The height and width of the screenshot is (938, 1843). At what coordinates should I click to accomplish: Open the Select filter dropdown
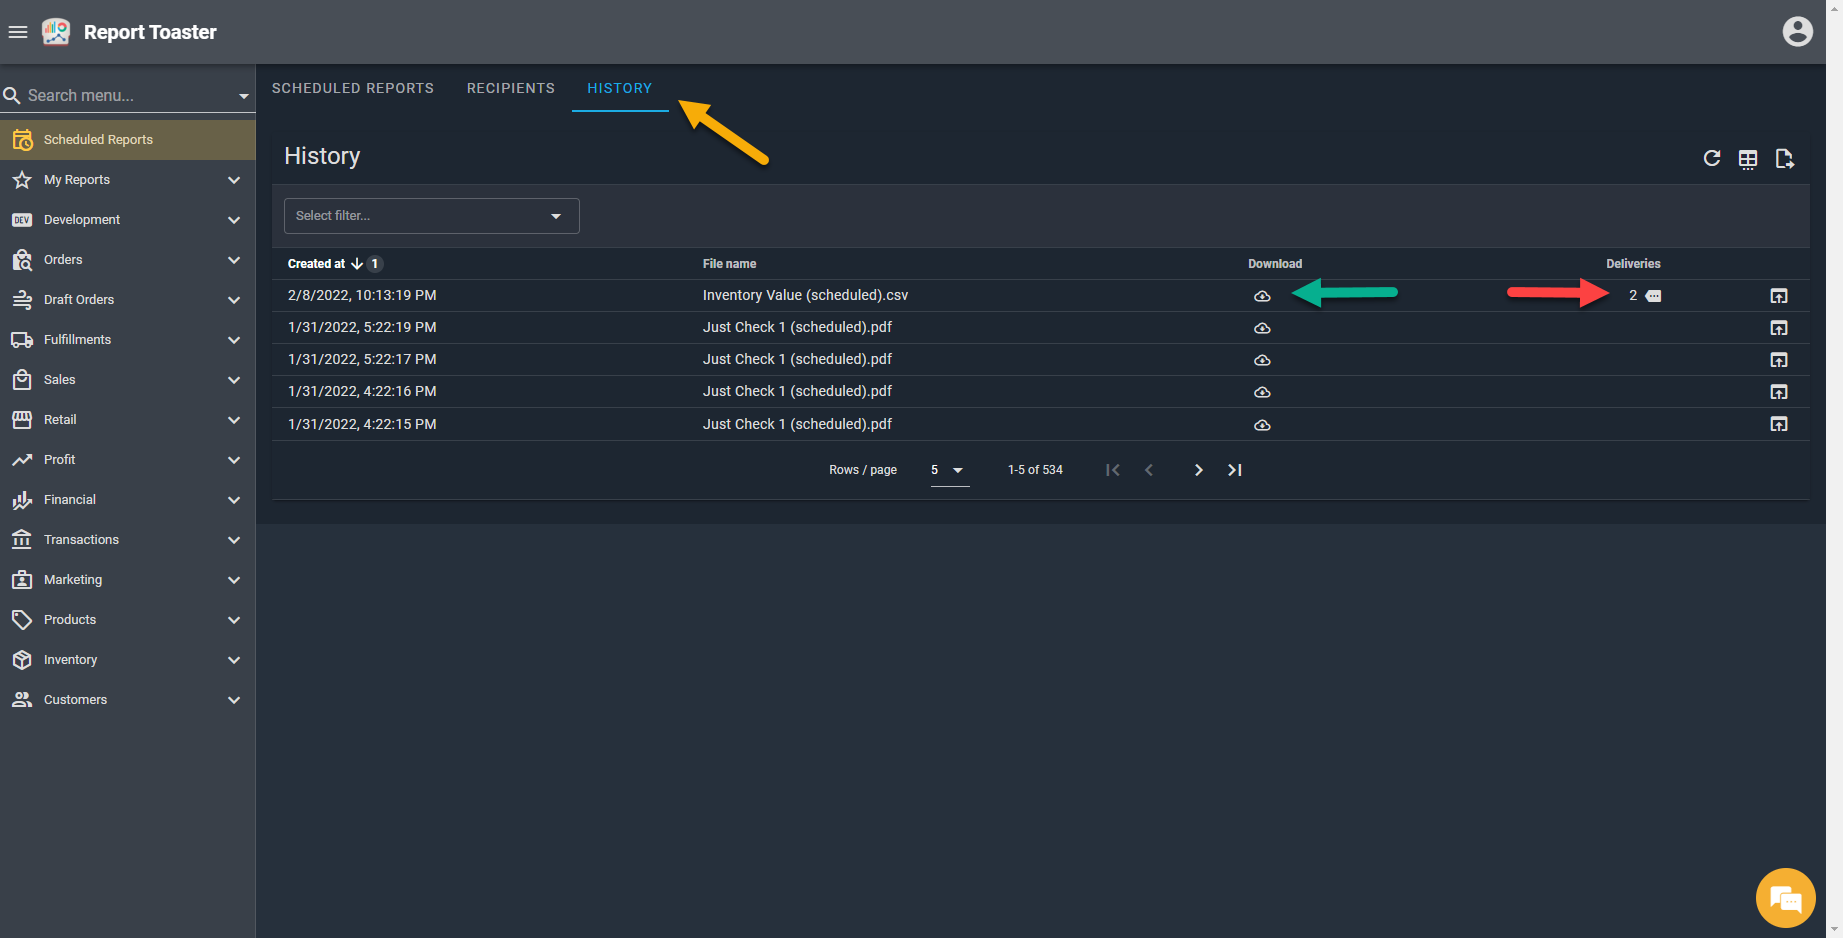click(x=431, y=216)
